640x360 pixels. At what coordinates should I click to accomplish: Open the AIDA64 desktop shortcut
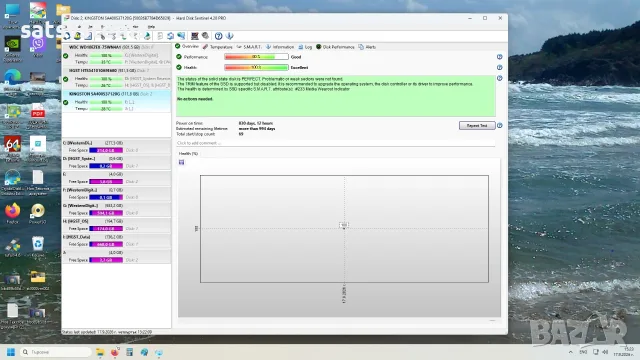12,148
